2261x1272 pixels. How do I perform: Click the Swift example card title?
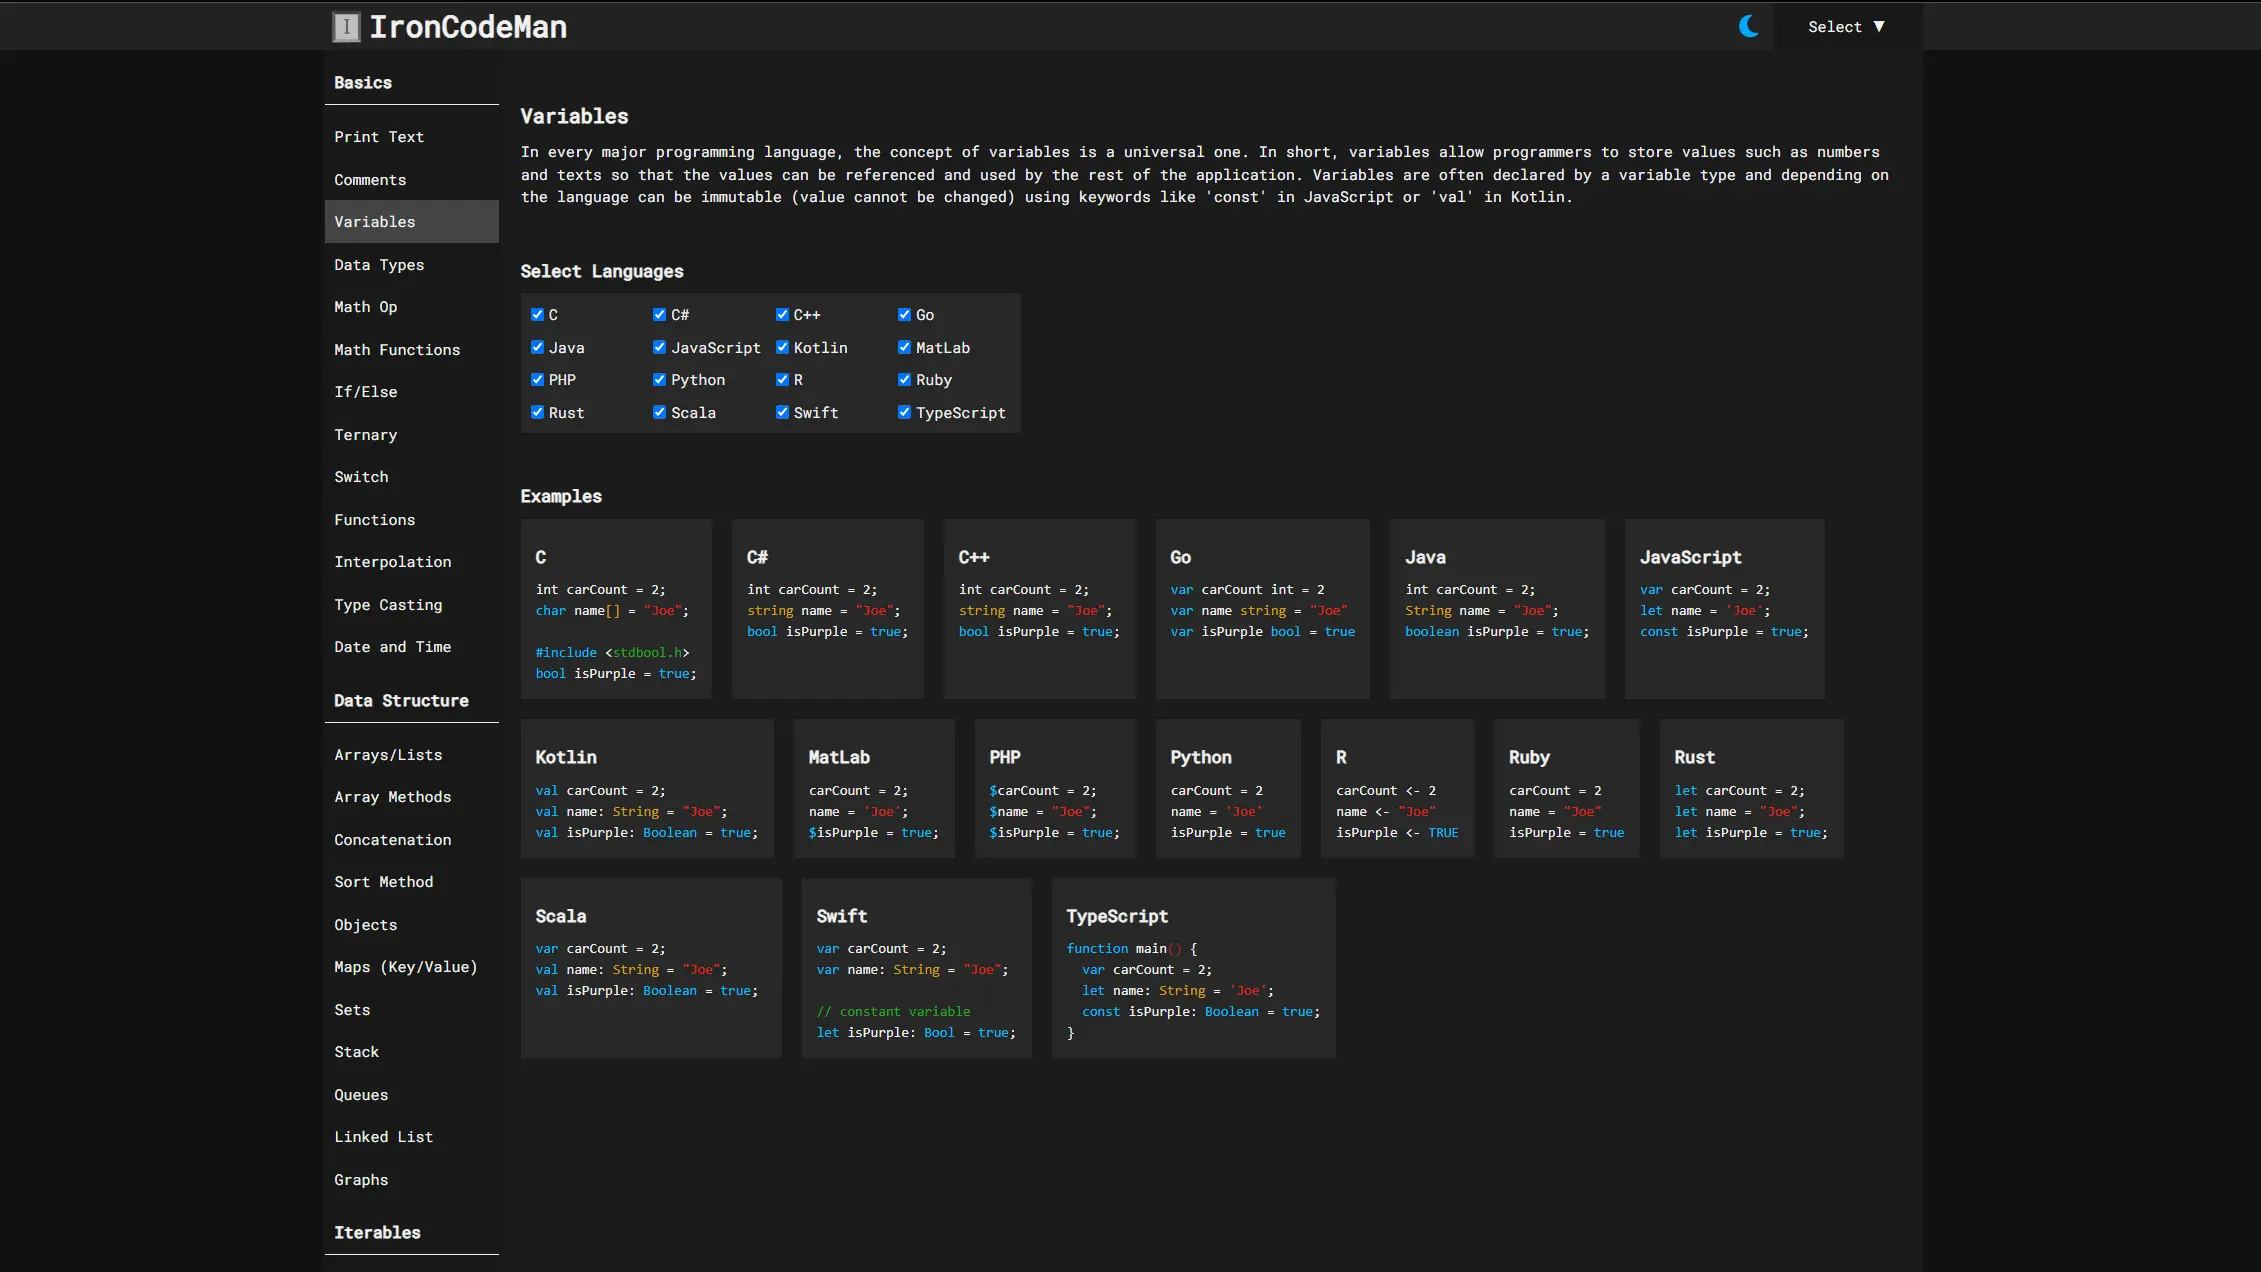[842, 916]
